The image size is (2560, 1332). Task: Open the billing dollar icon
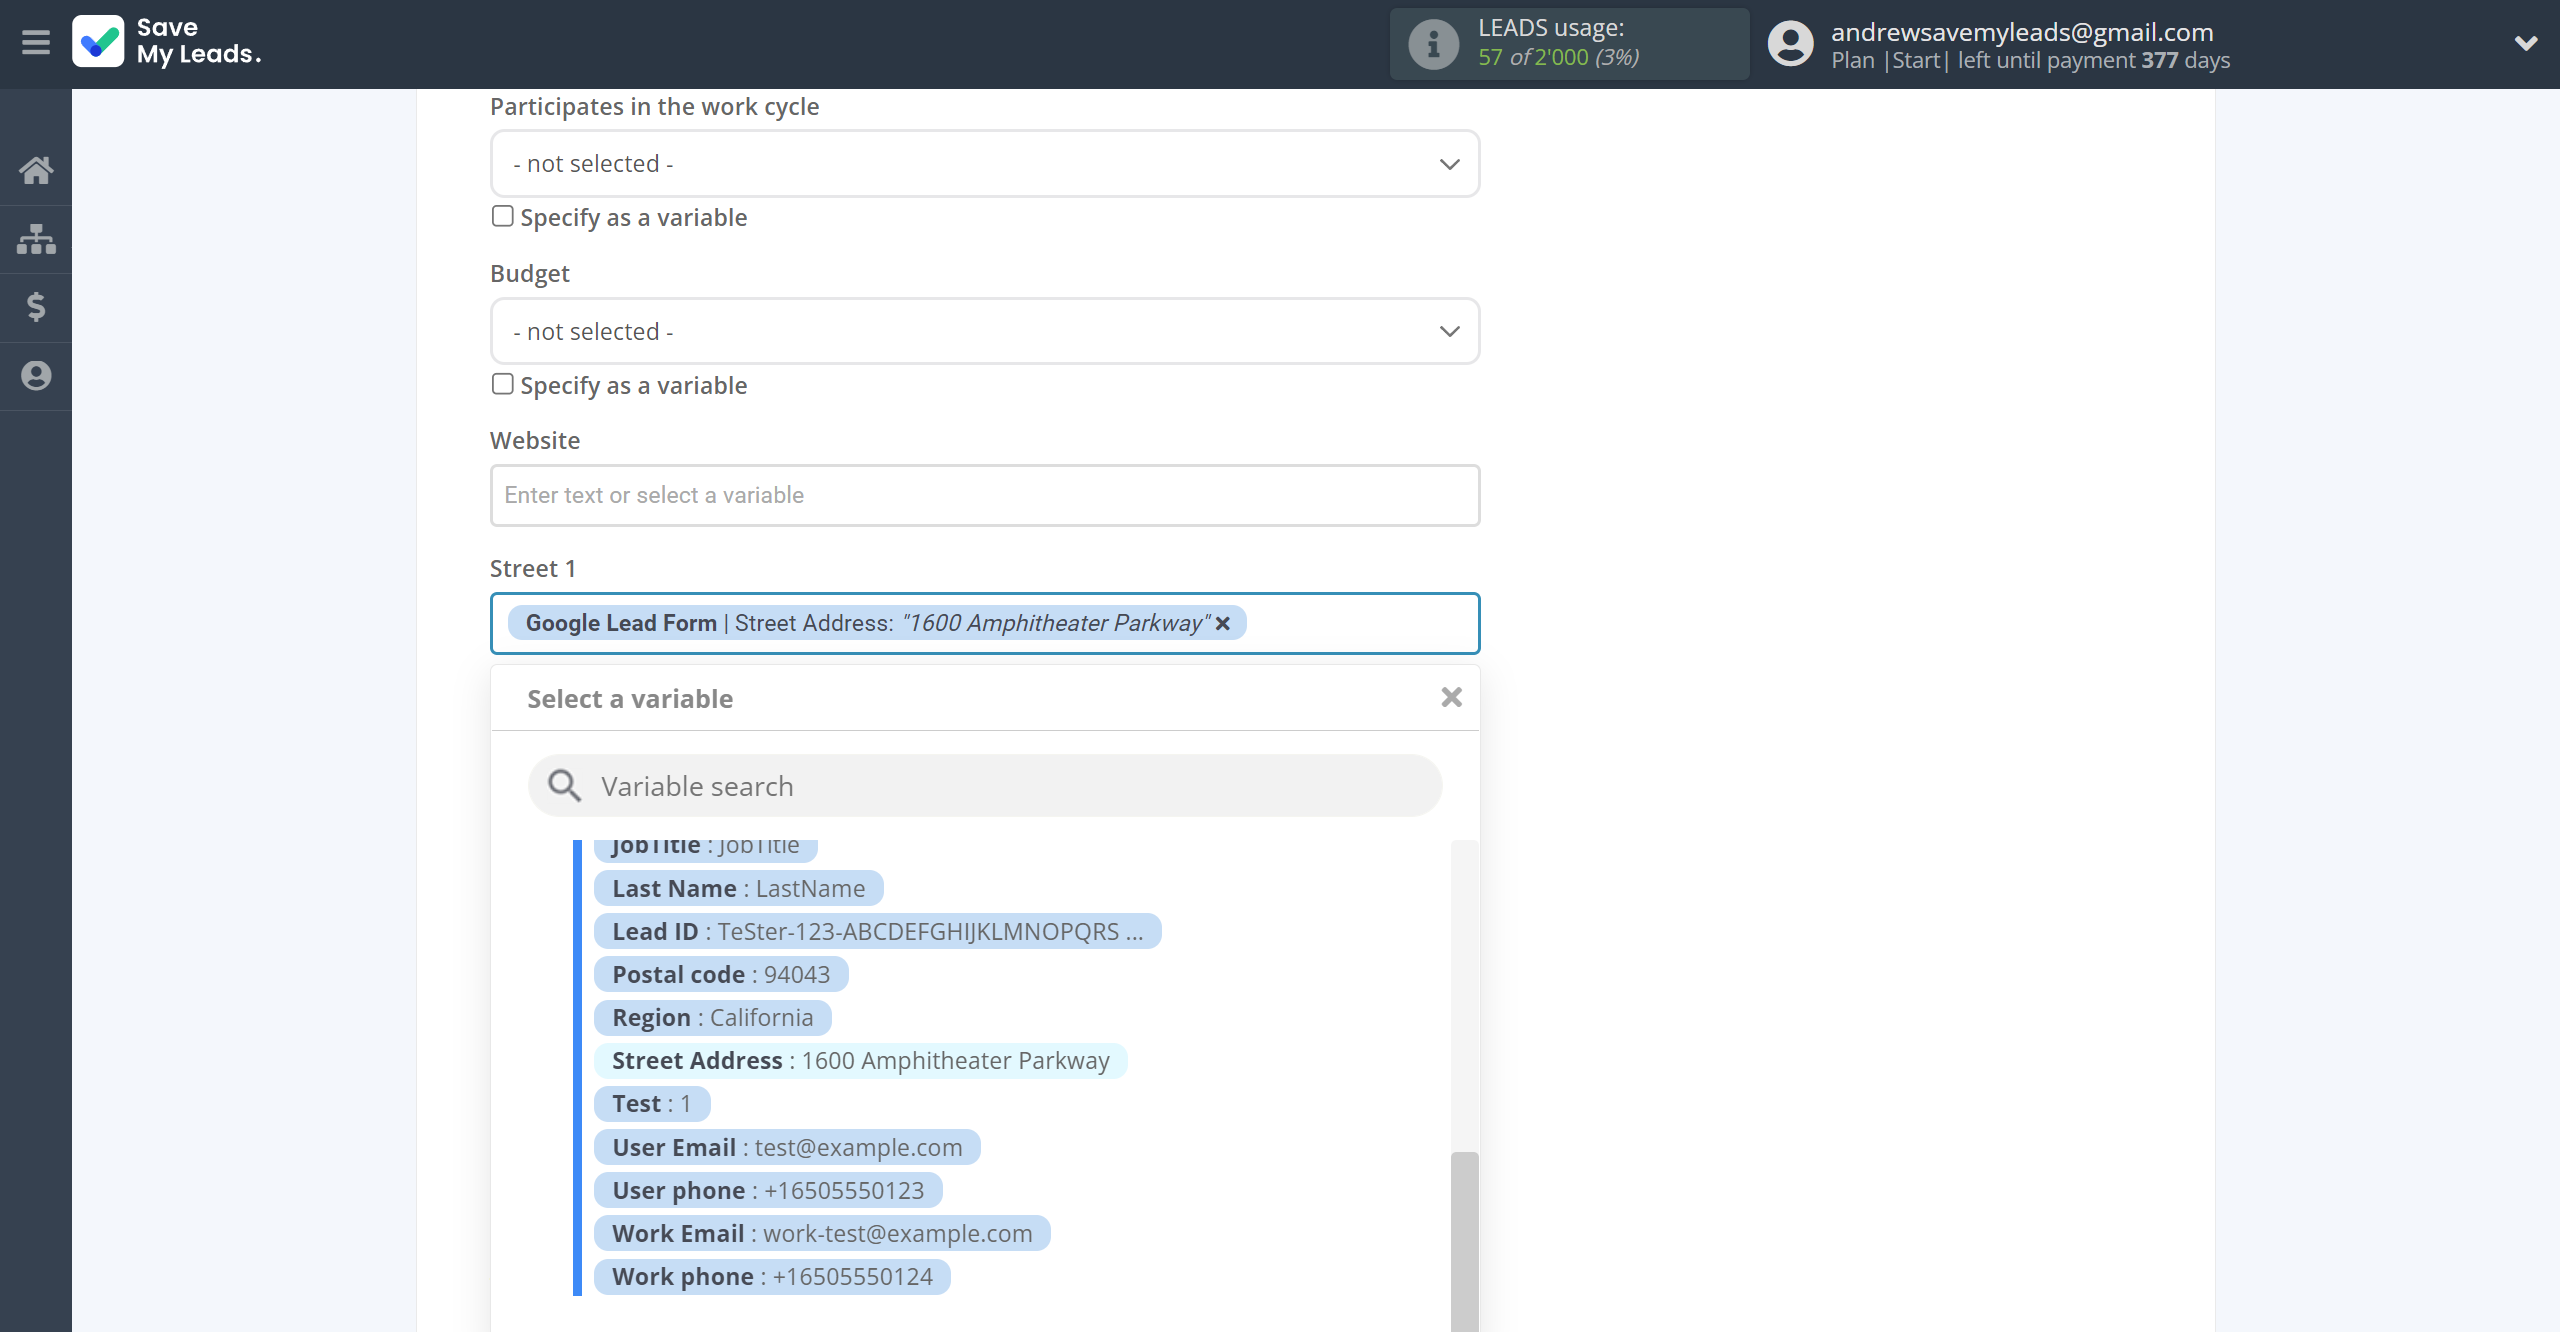coord(36,307)
